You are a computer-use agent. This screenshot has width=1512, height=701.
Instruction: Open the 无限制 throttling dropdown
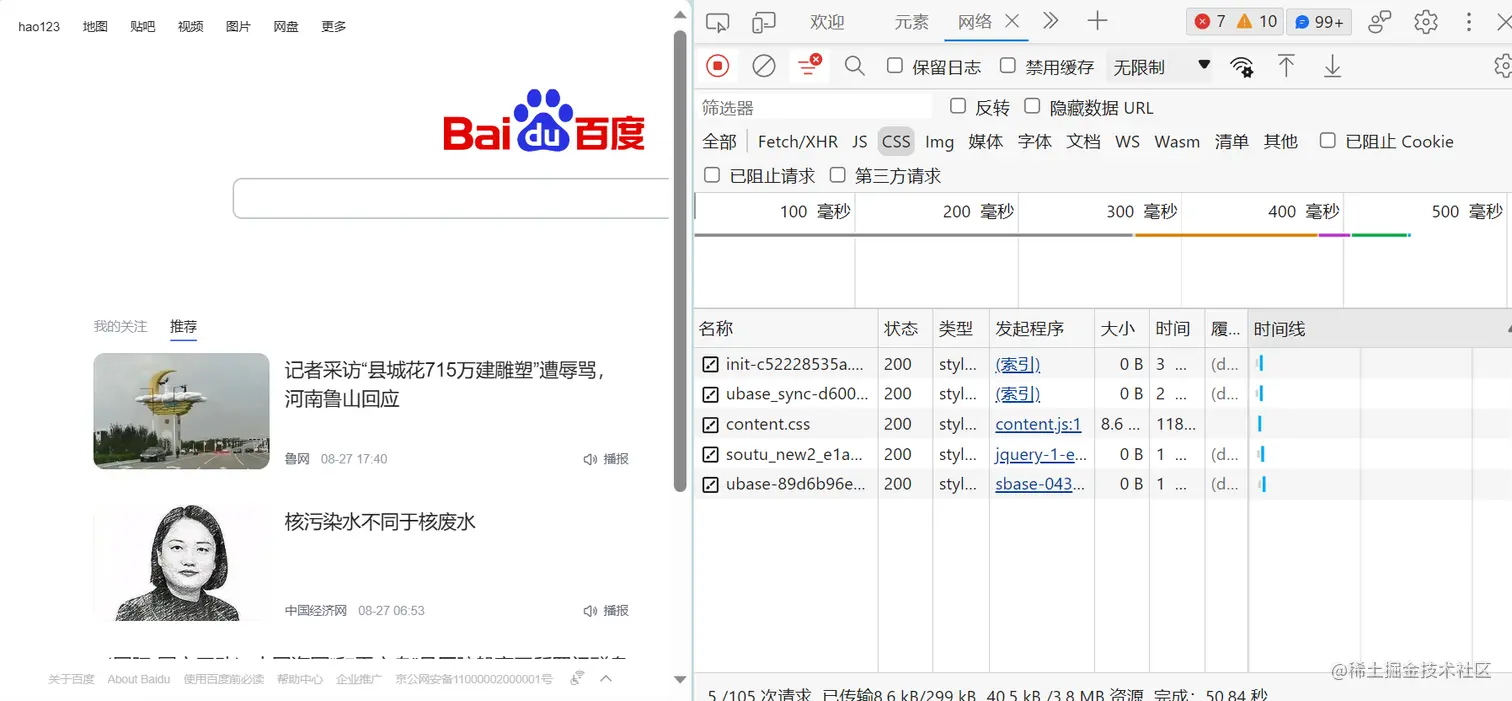(x=1161, y=67)
